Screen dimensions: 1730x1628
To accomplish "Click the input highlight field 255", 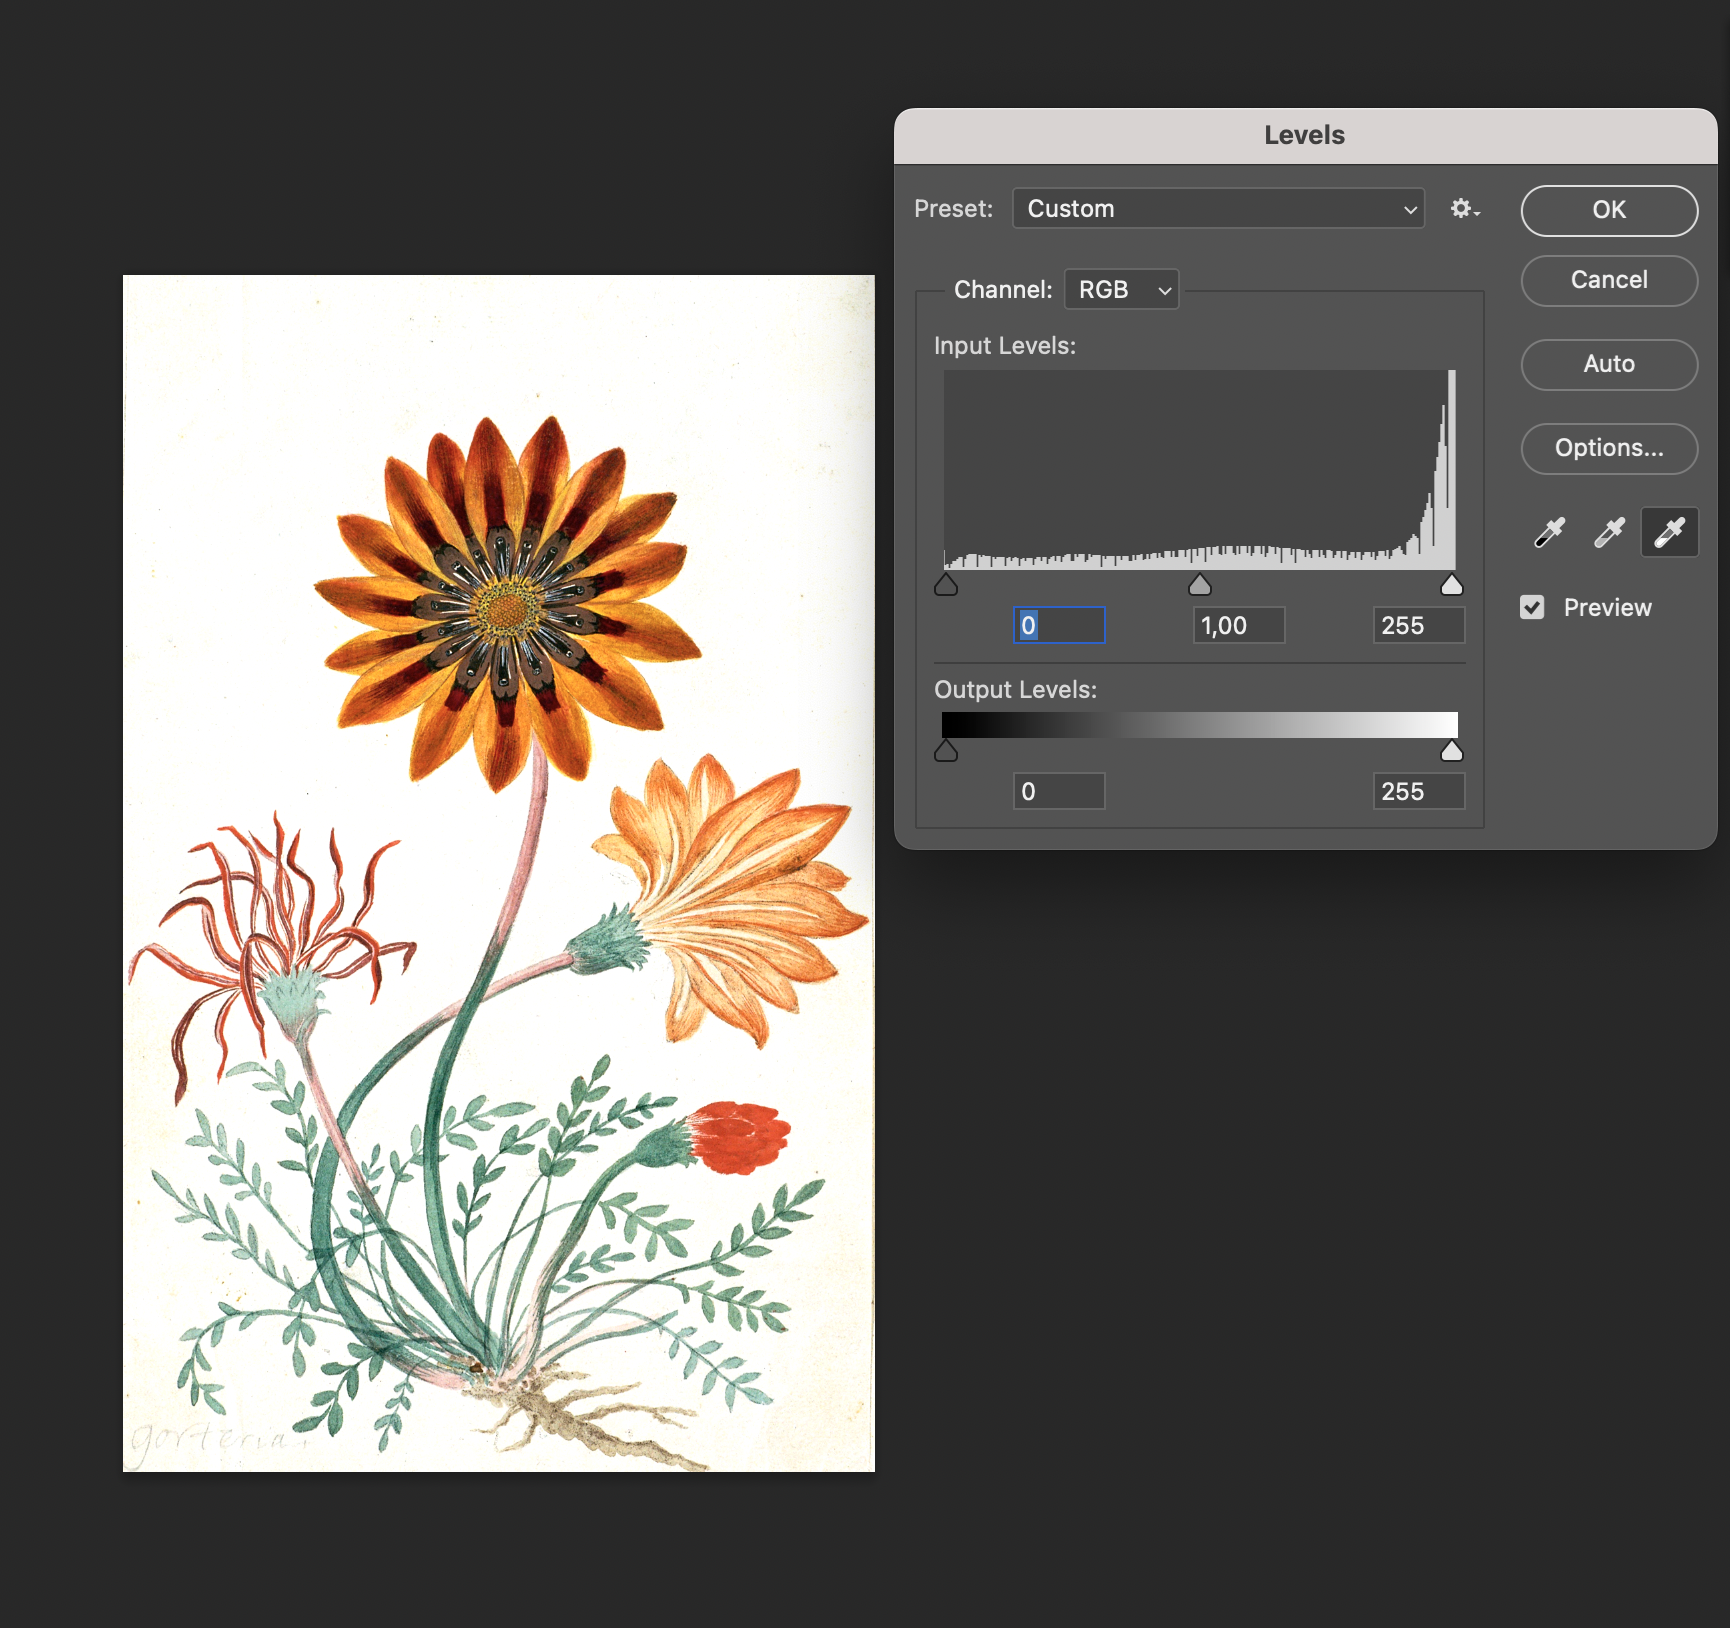I will (1418, 626).
